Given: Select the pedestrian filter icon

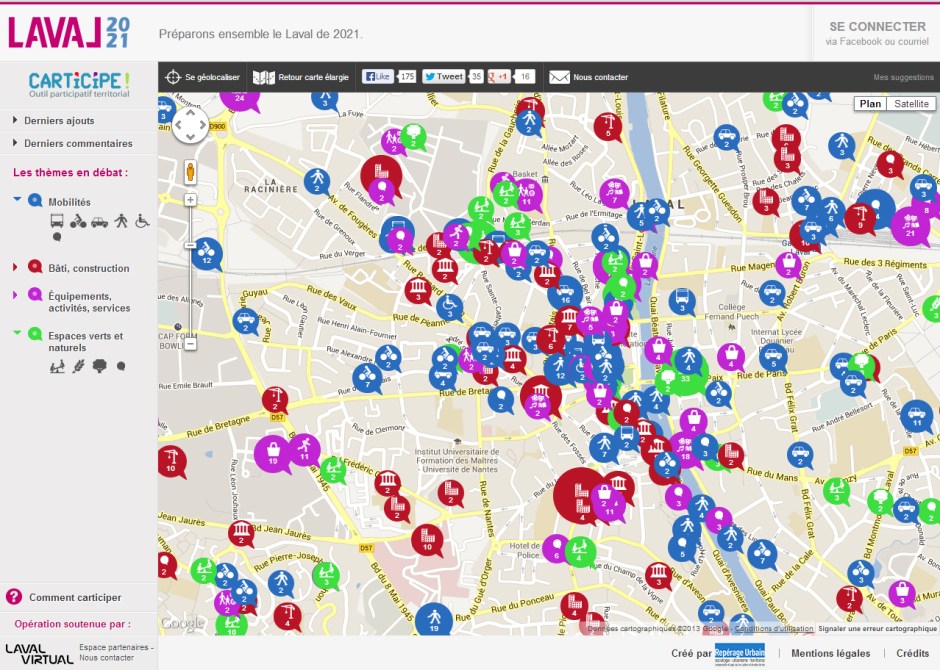Looking at the screenshot, I should 121,221.
